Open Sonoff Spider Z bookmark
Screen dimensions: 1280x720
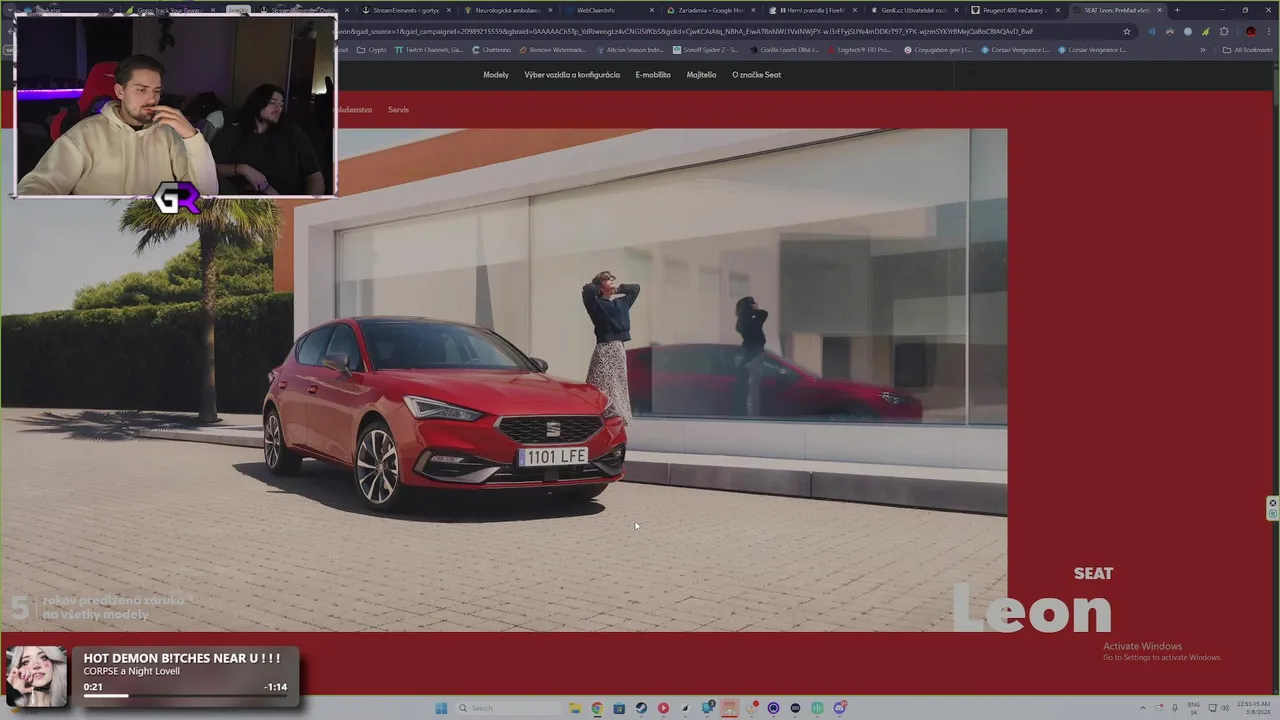click(706, 50)
